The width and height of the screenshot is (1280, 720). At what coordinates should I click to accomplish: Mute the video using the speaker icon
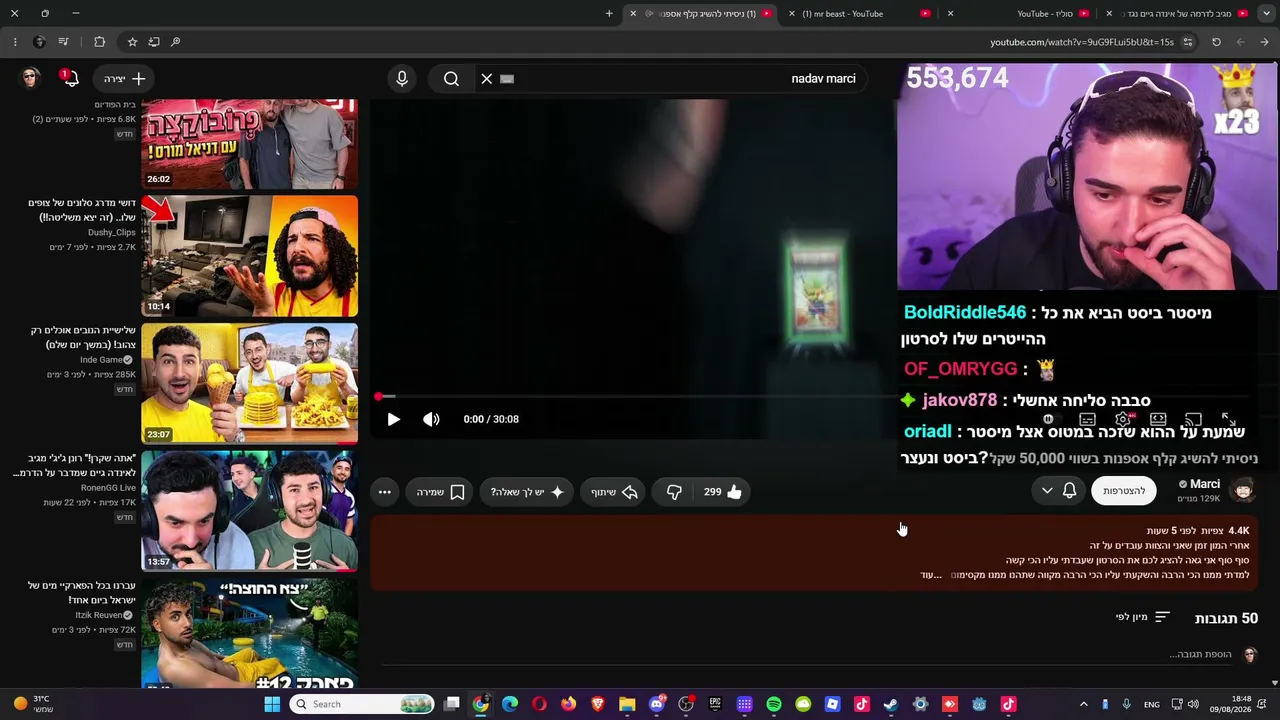(x=431, y=419)
